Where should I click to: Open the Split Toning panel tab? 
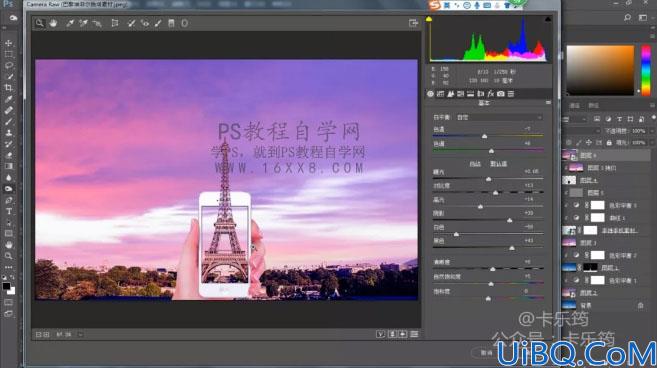(x=471, y=94)
